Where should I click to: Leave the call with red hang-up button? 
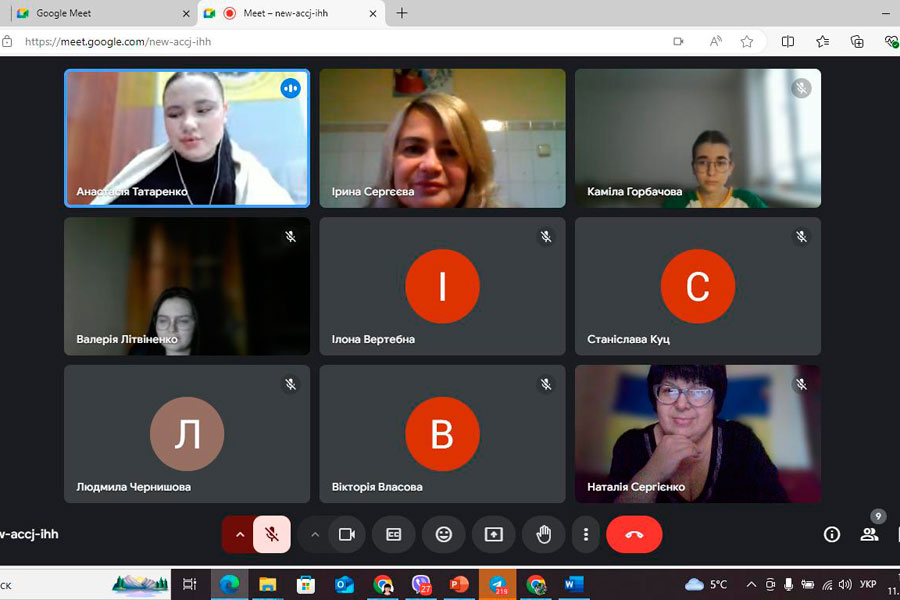pos(634,535)
